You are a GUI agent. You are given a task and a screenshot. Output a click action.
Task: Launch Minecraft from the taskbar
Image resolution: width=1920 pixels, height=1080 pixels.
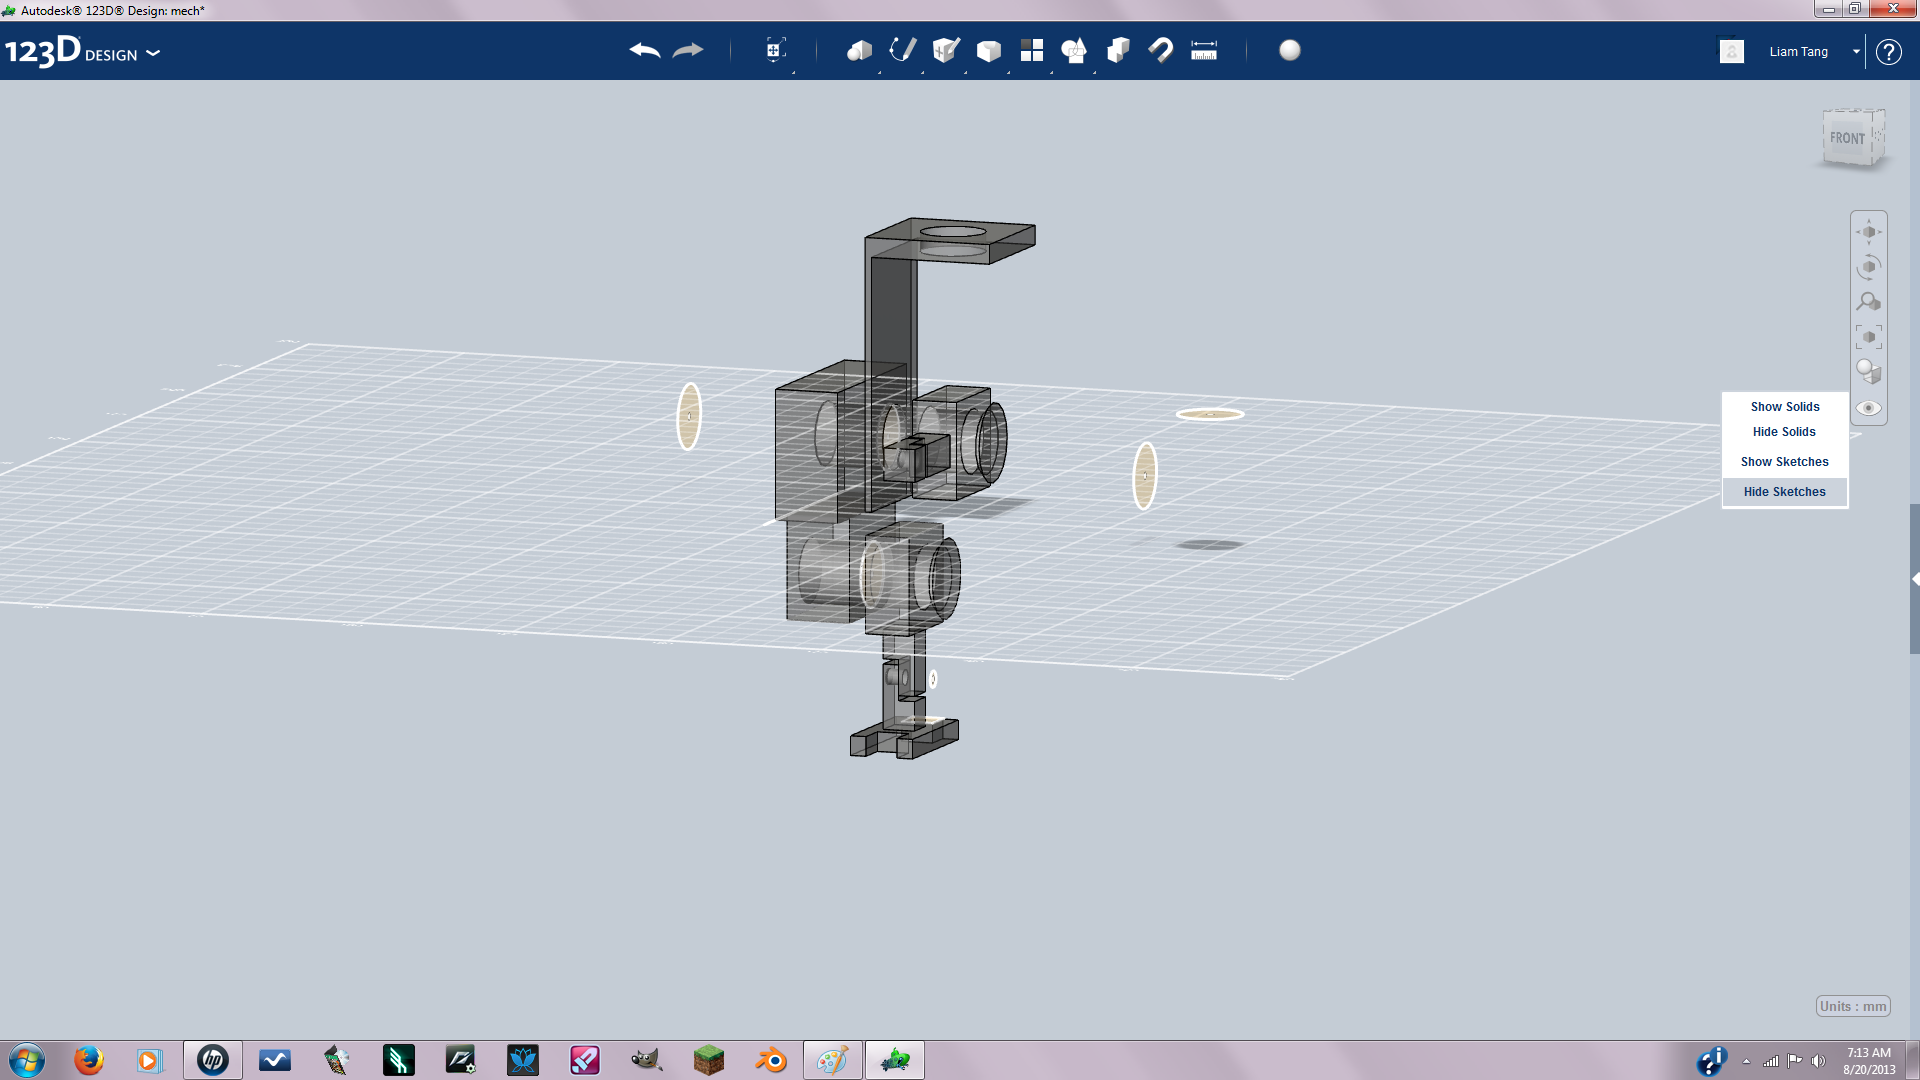709,1060
